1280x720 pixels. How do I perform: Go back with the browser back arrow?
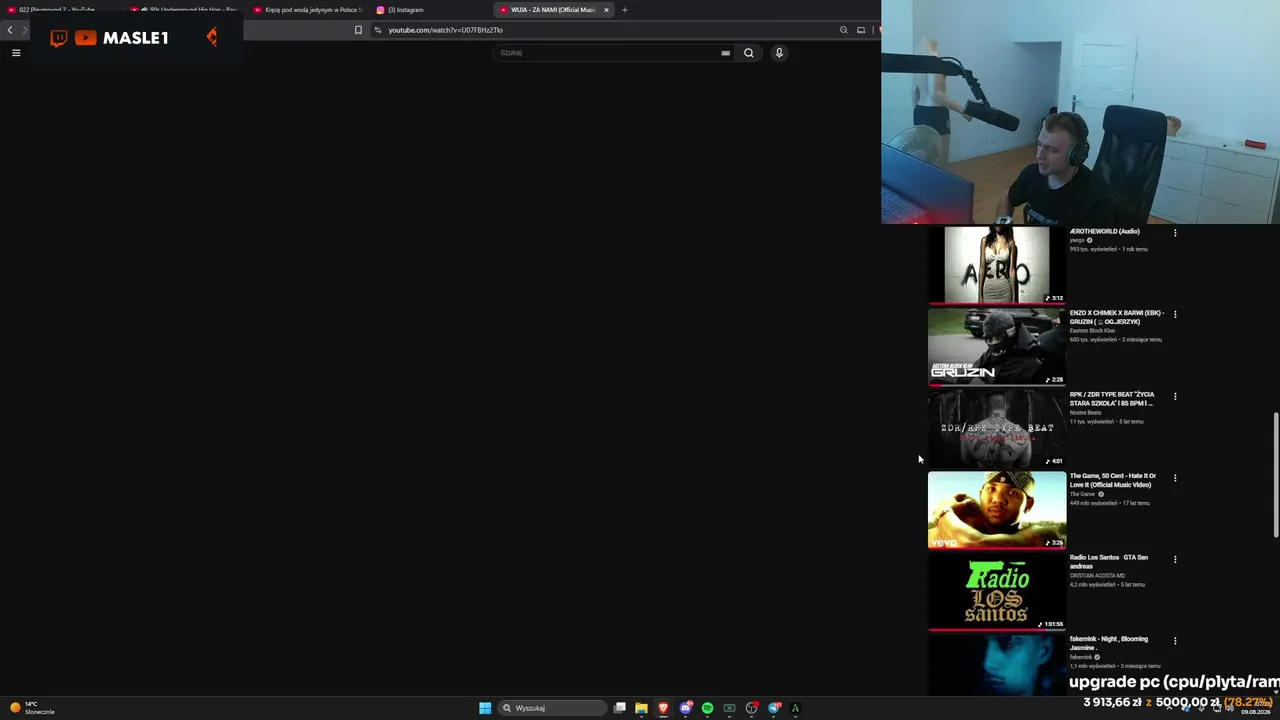pyautogui.click(x=10, y=30)
